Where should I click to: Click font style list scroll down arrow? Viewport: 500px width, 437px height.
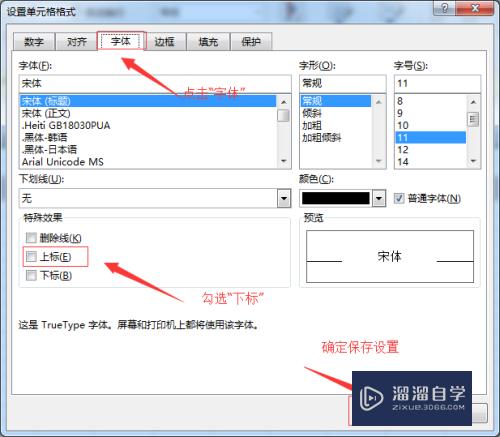pyautogui.click(x=379, y=161)
